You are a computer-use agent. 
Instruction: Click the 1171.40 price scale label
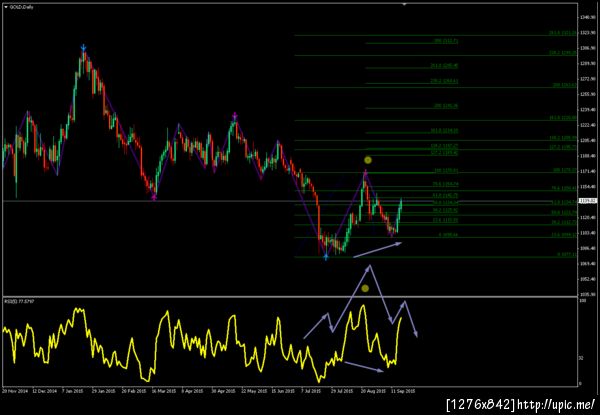(x=586, y=171)
